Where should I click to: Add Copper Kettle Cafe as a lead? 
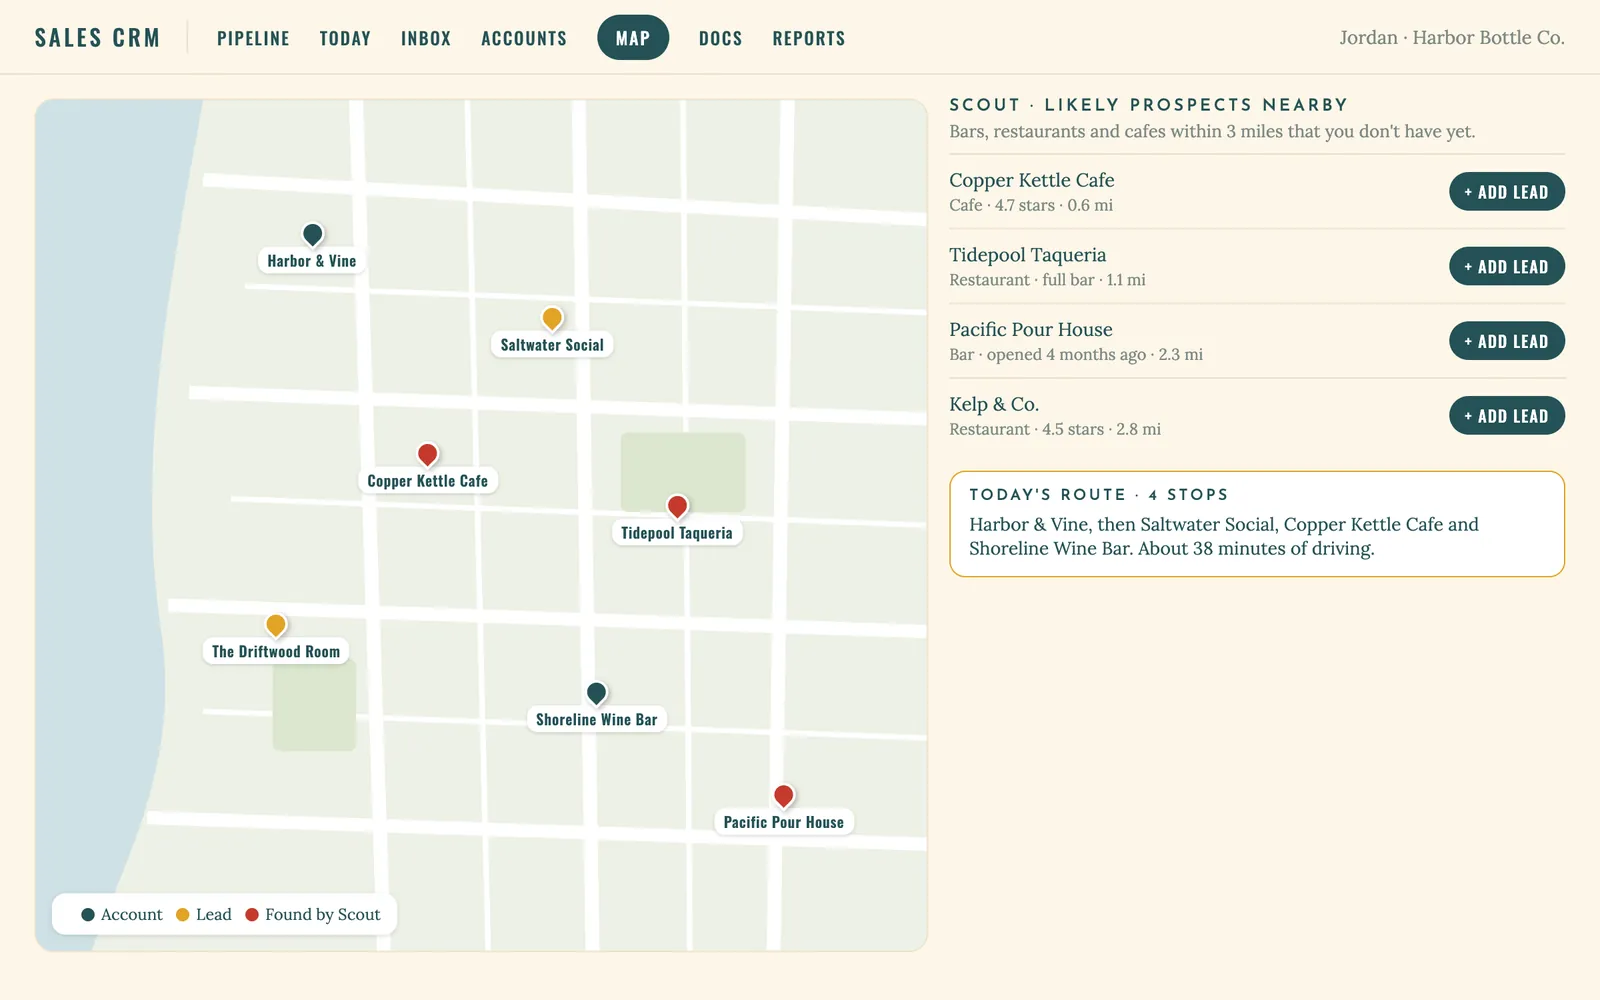1506,192
